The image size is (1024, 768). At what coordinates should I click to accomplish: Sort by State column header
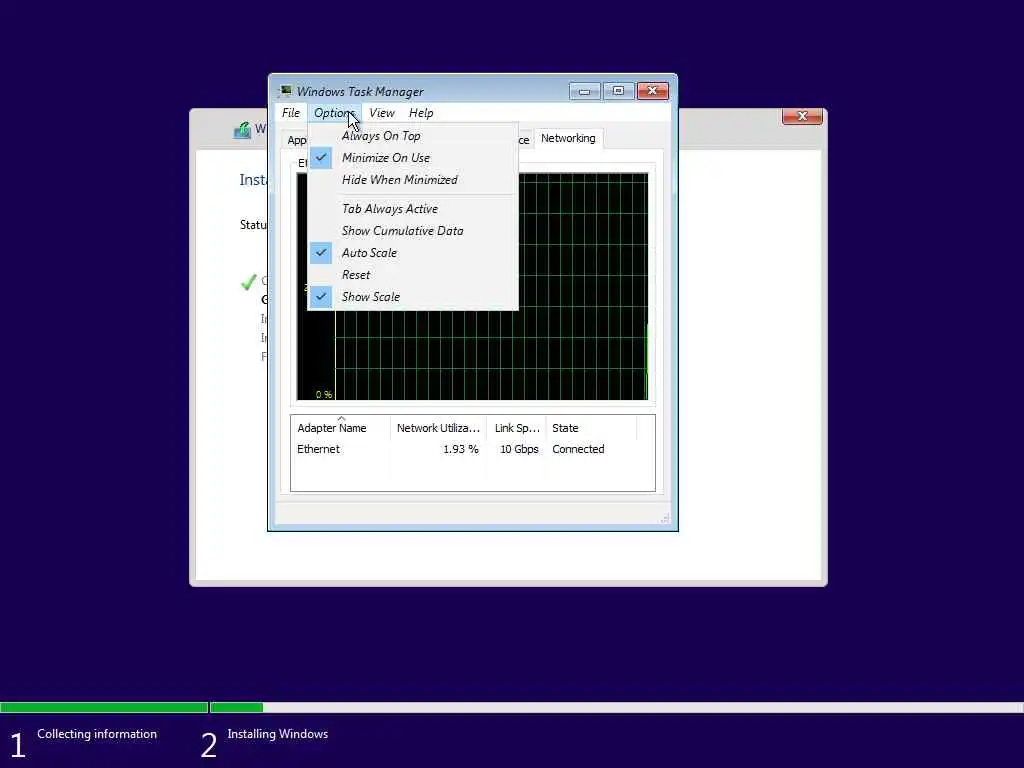pyautogui.click(x=591, y=428)
